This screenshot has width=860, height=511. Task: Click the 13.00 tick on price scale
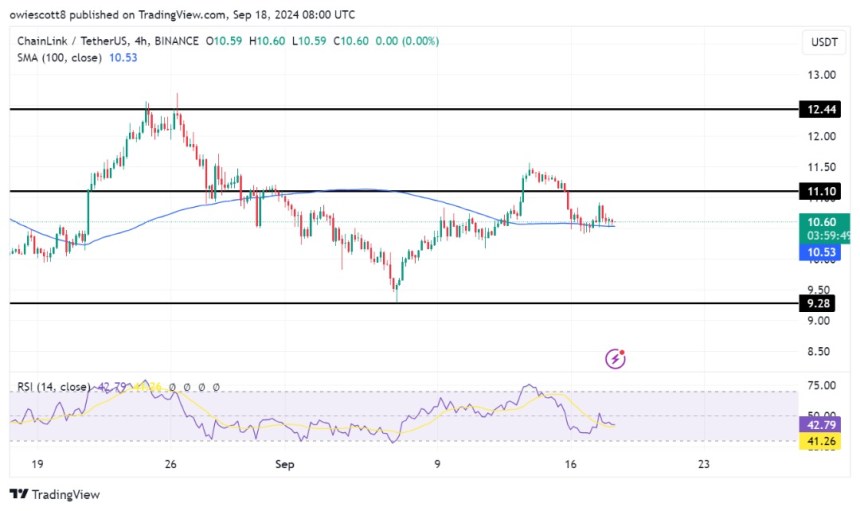point(823,75)
